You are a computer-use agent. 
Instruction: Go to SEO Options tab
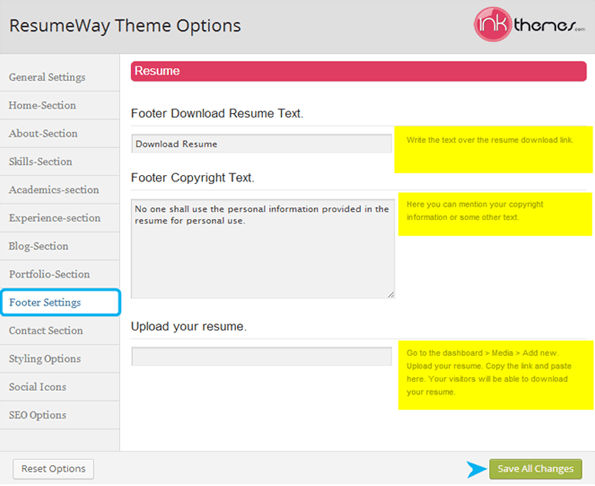click(60, 415)
